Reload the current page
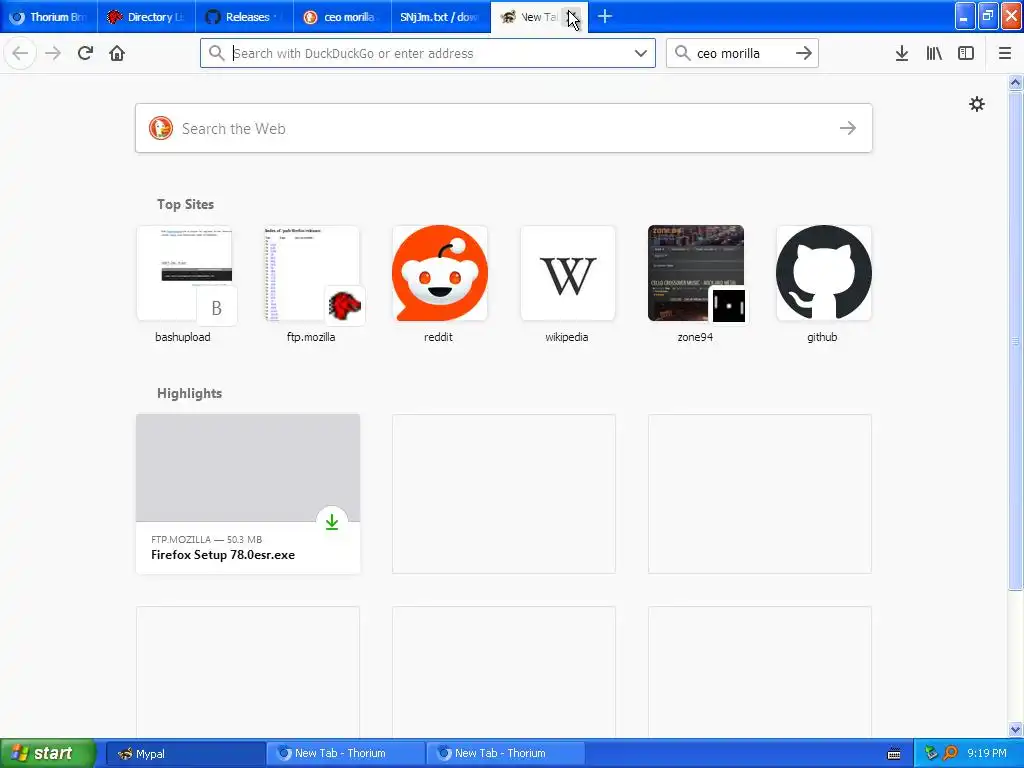 tap(85, 53)
